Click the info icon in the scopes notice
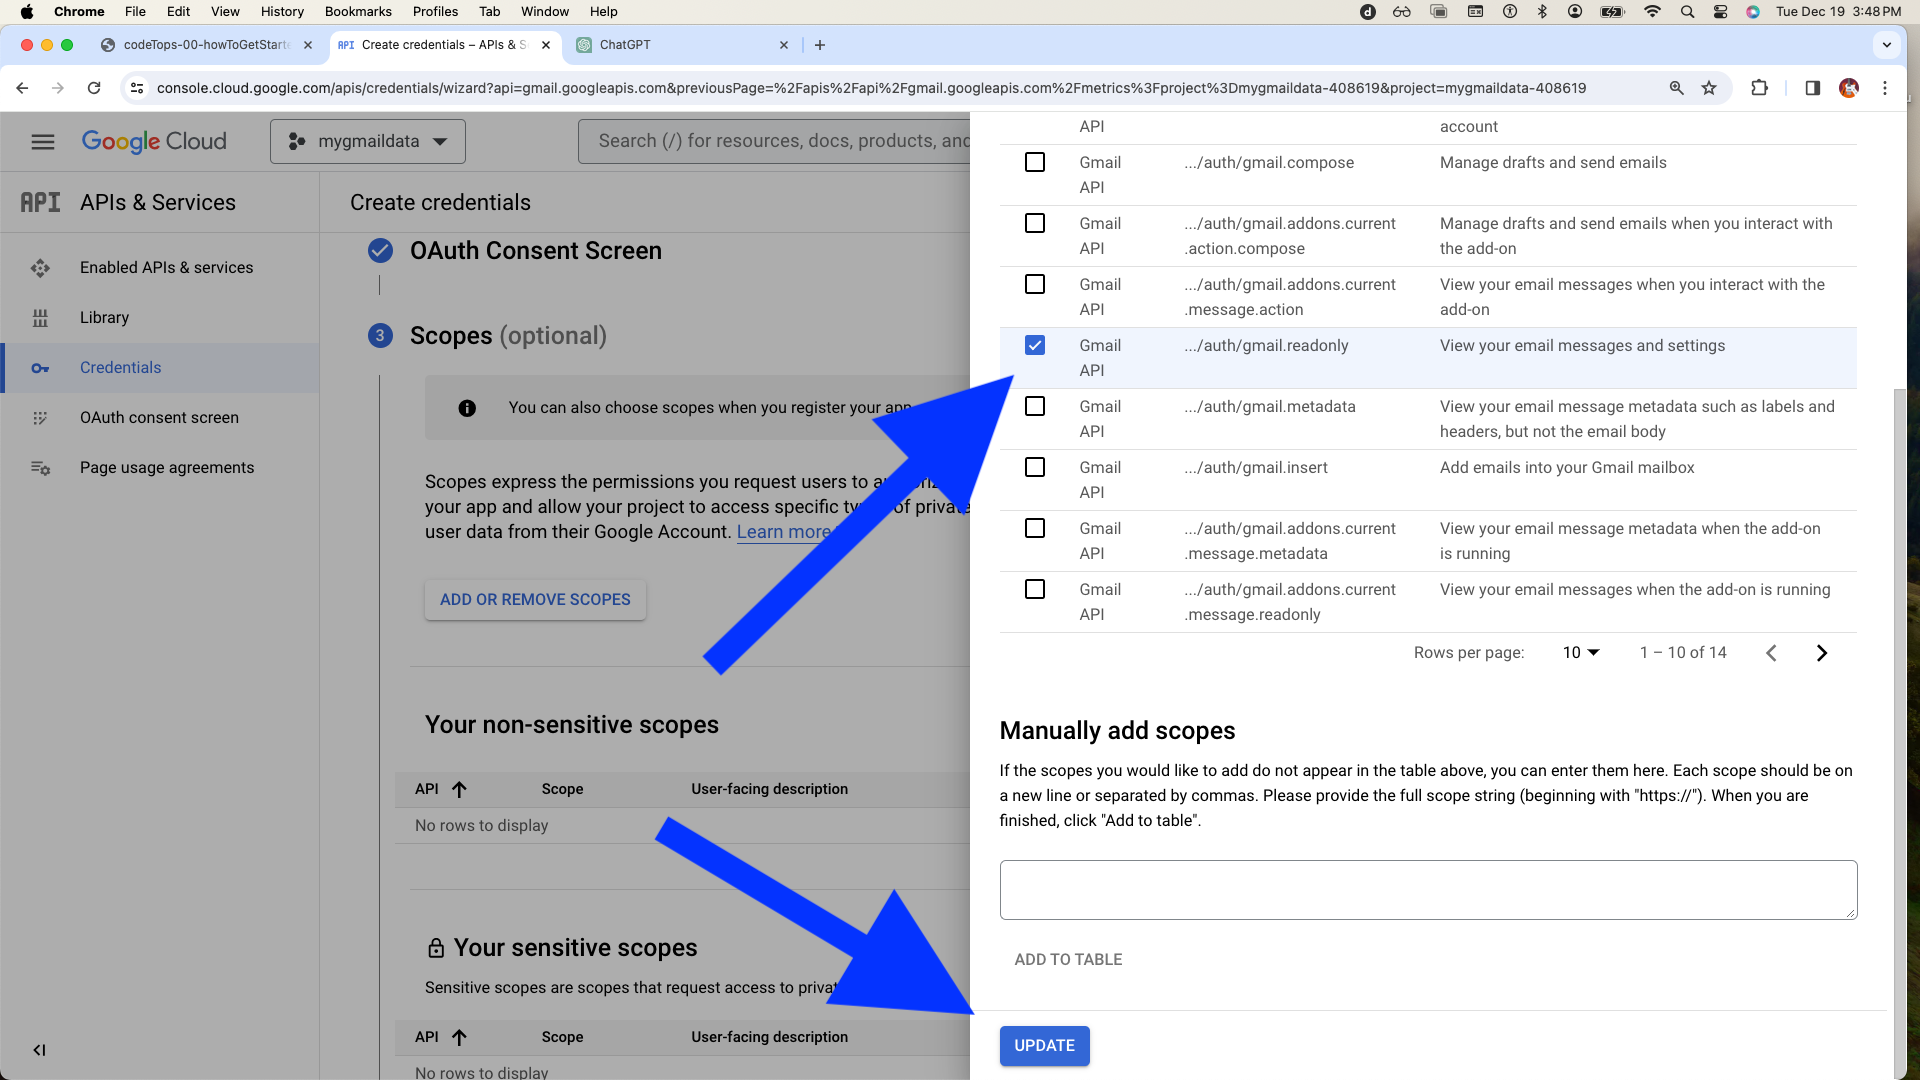Viewport: 1920px width, 1080px height. pos(467,408)
